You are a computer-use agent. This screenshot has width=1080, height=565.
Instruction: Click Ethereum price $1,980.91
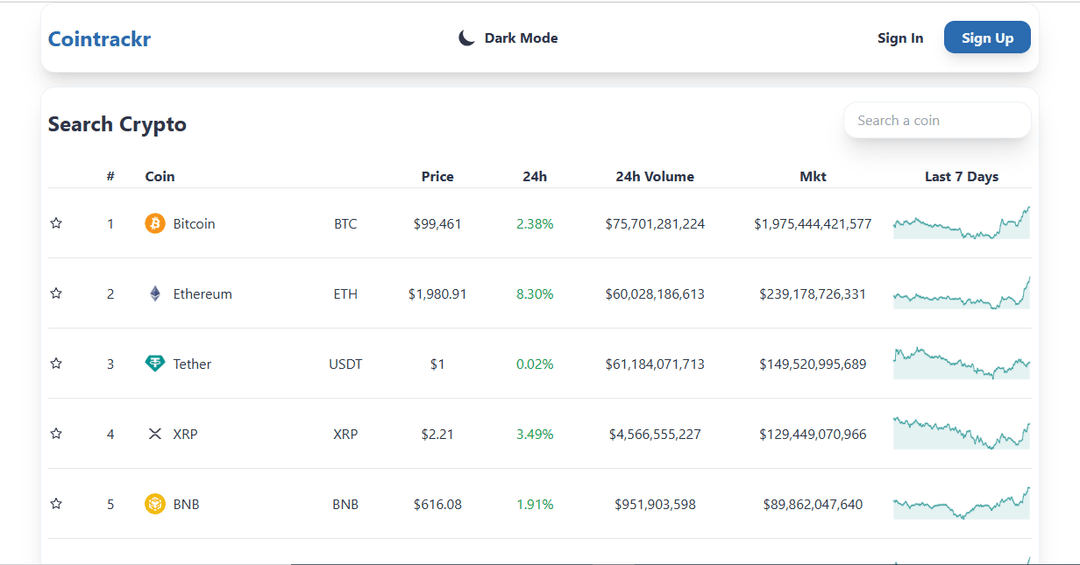click(x=437, y=294)
